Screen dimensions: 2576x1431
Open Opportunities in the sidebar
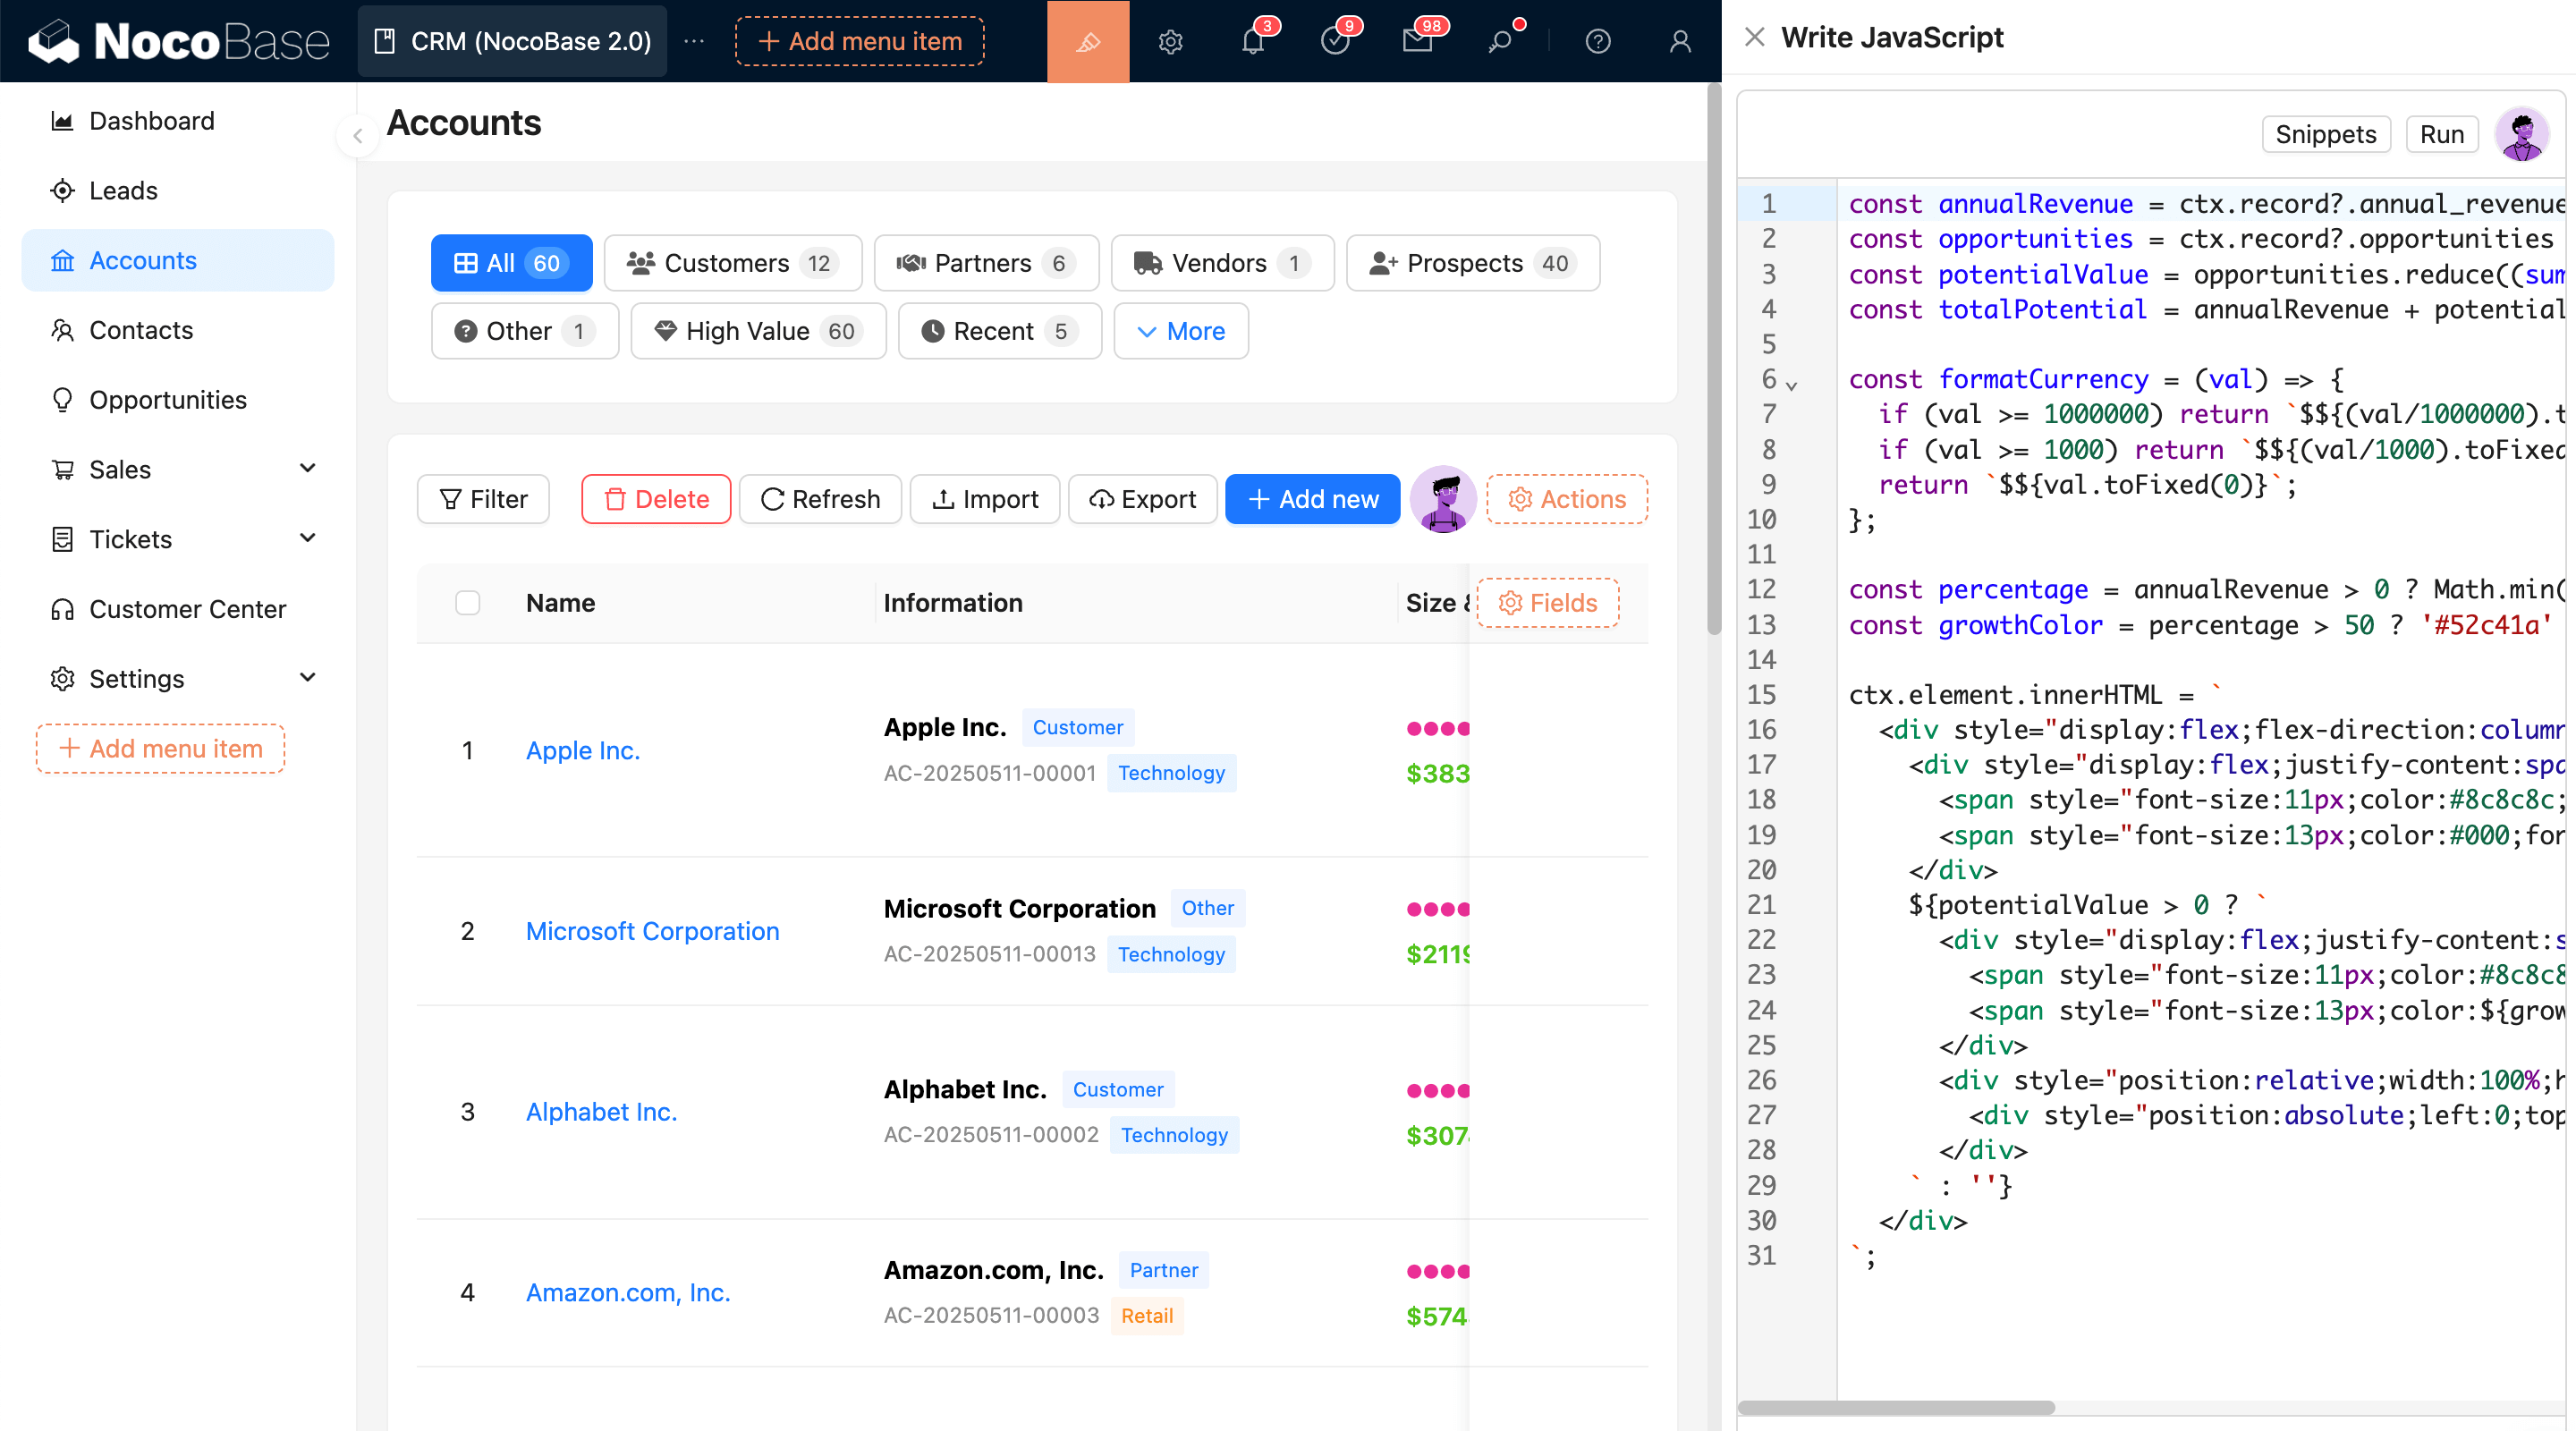[167, 399]
